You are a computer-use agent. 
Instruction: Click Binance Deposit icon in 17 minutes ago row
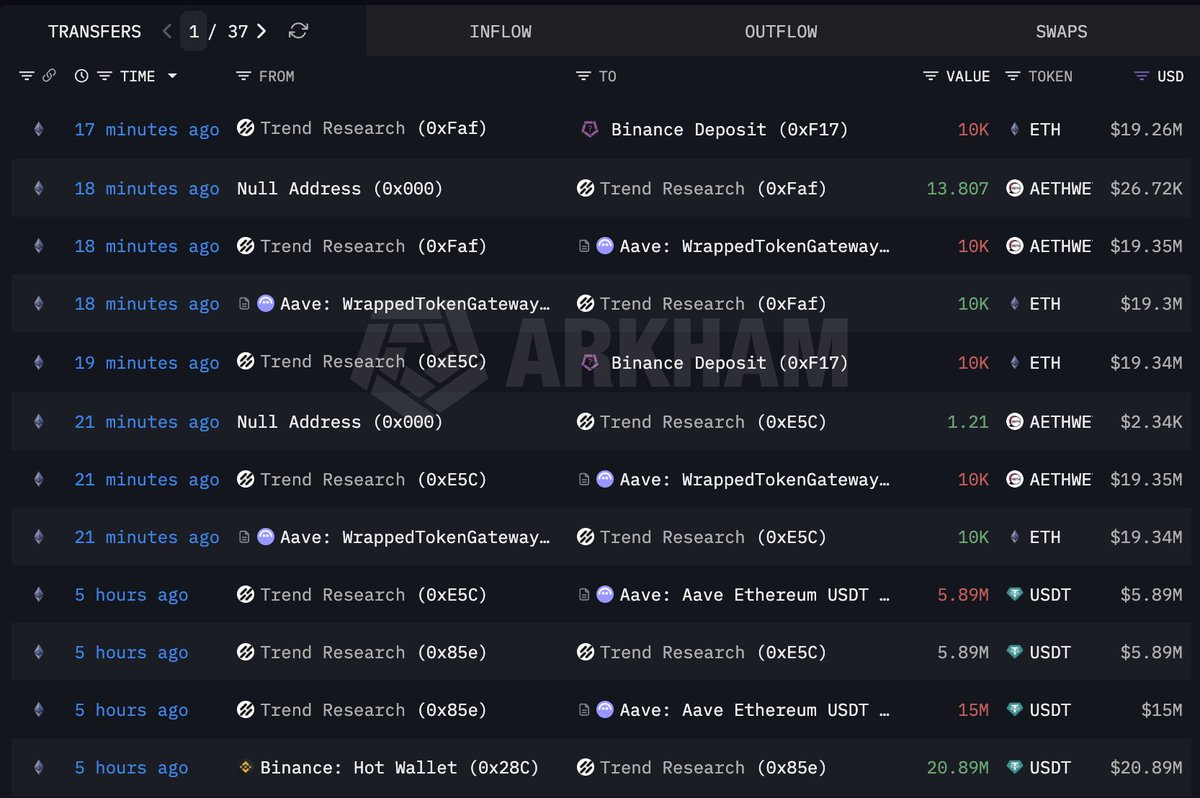590,129
